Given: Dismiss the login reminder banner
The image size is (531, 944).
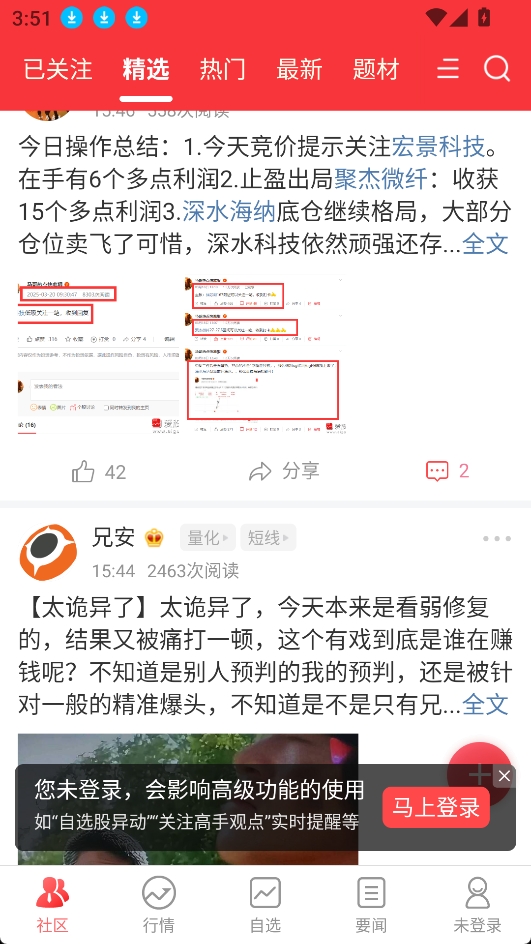Looking at the screenshot, I should point(504,777).
